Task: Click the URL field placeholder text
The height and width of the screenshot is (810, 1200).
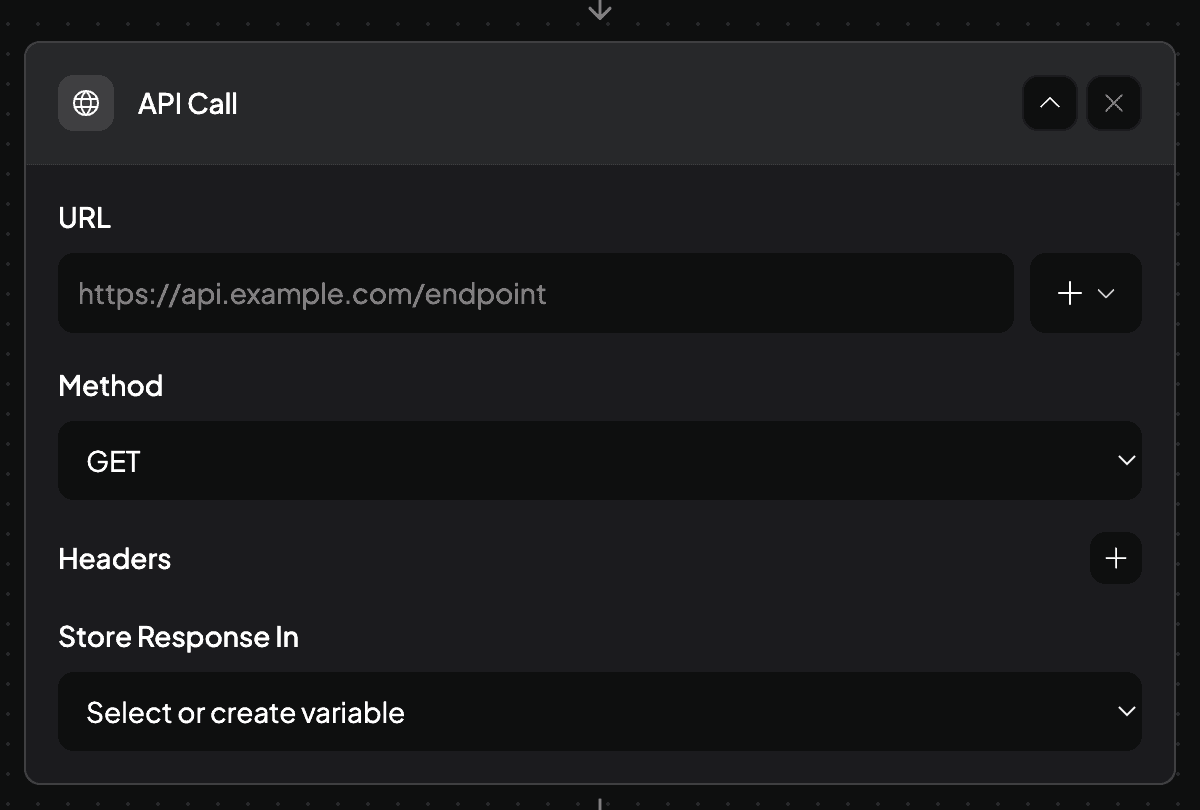Action: [312, 293]
